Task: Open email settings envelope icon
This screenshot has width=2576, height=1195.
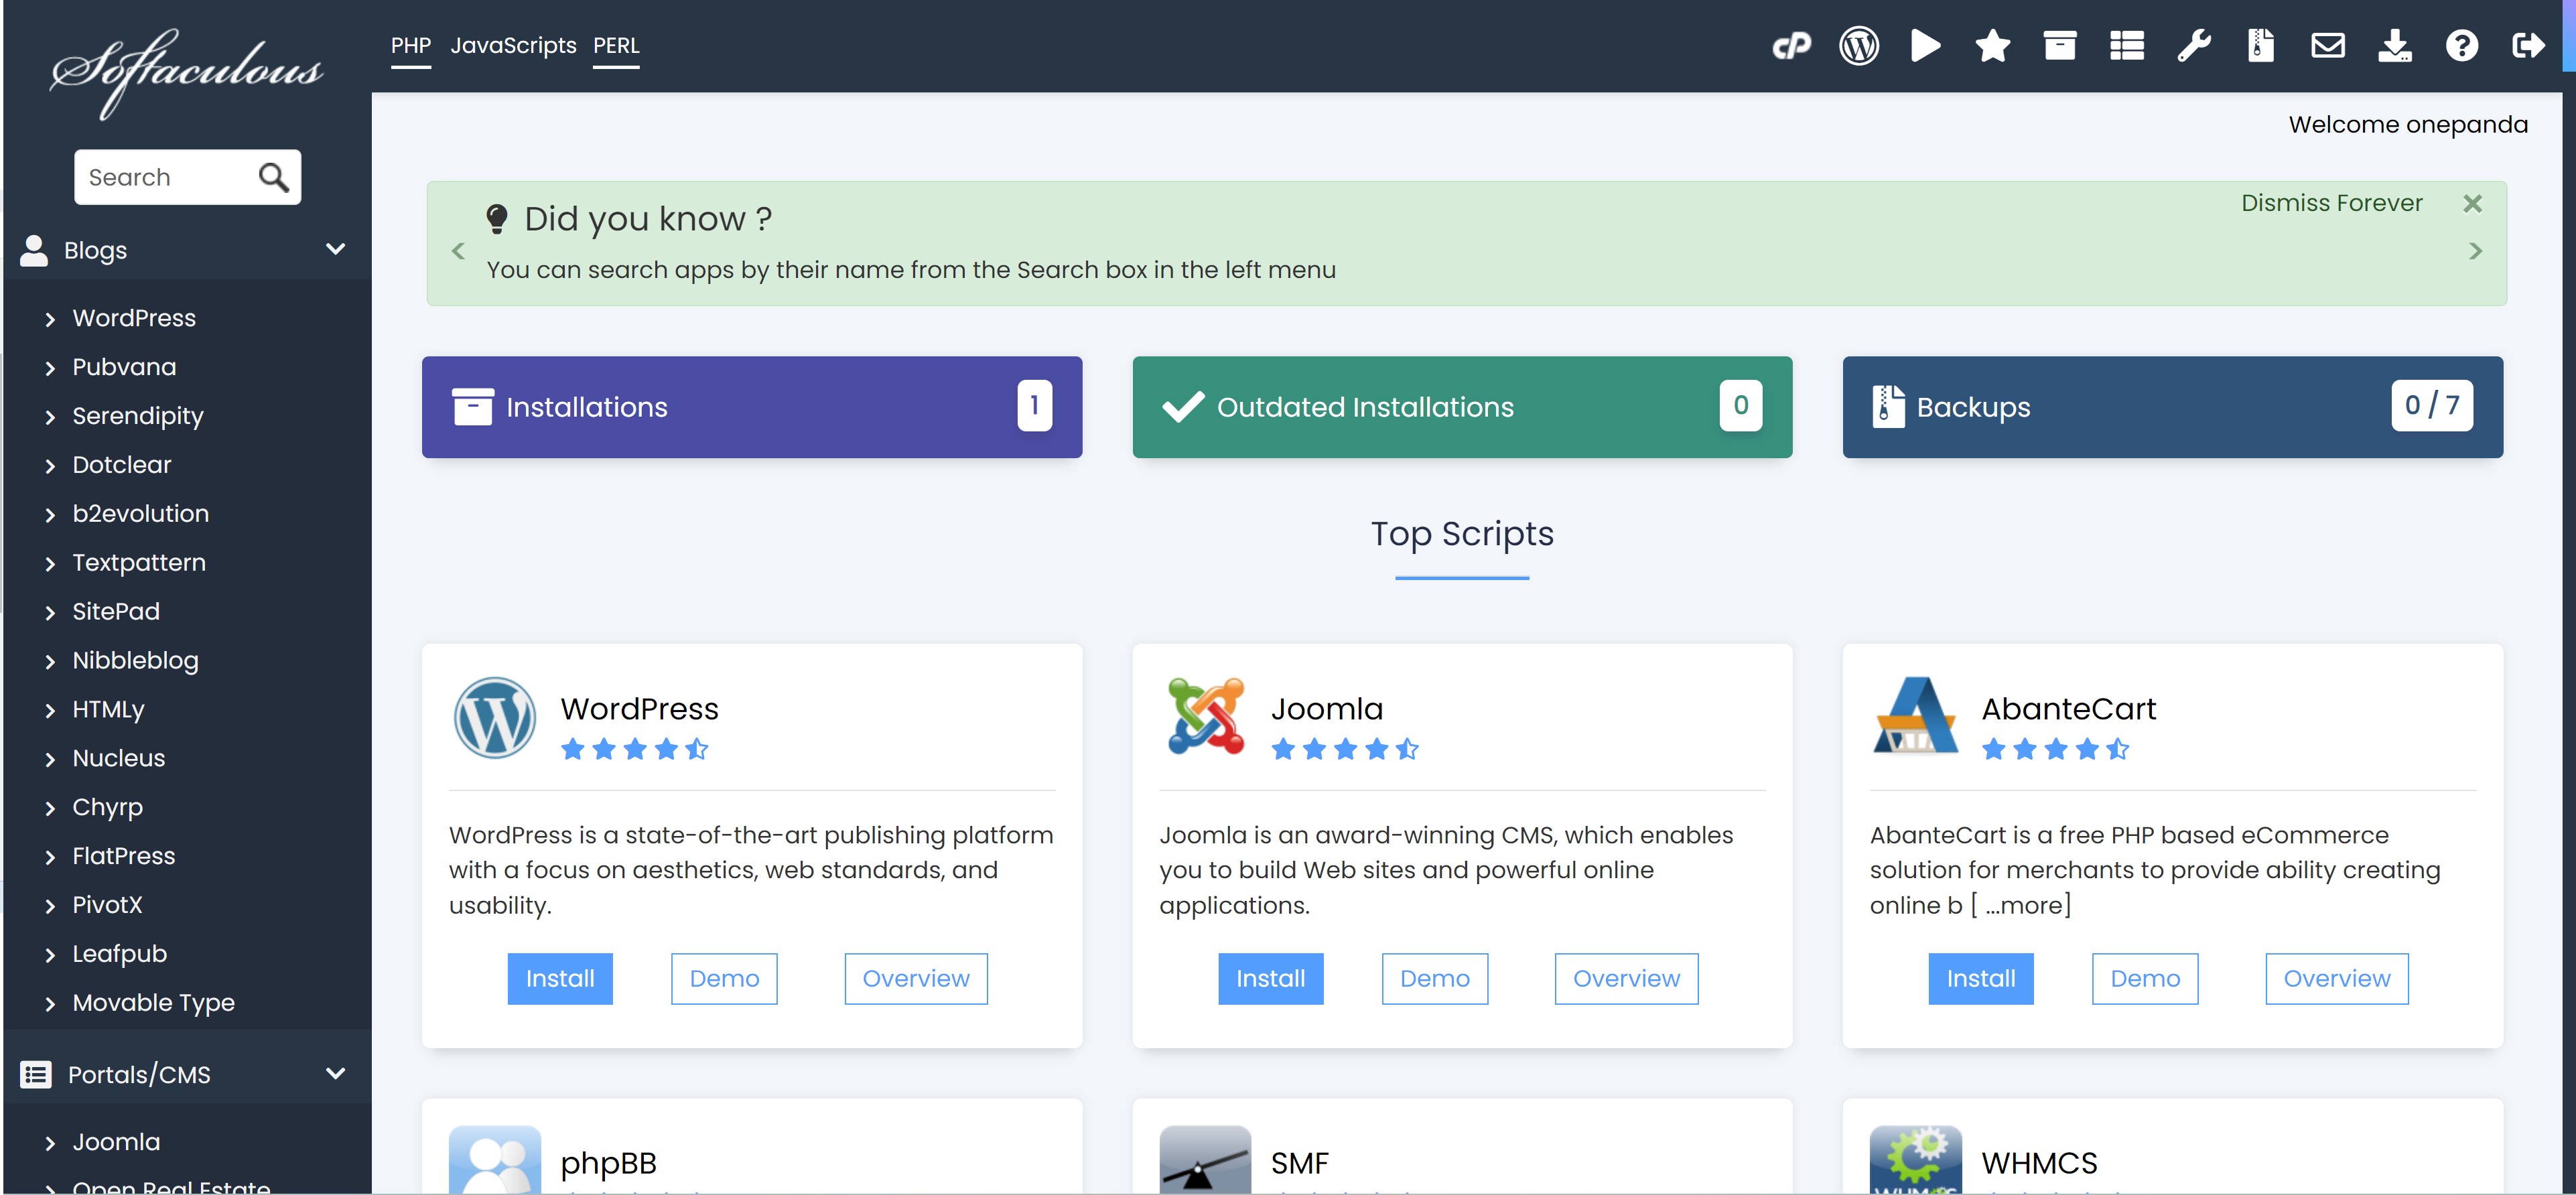Action: (2327, 46)
